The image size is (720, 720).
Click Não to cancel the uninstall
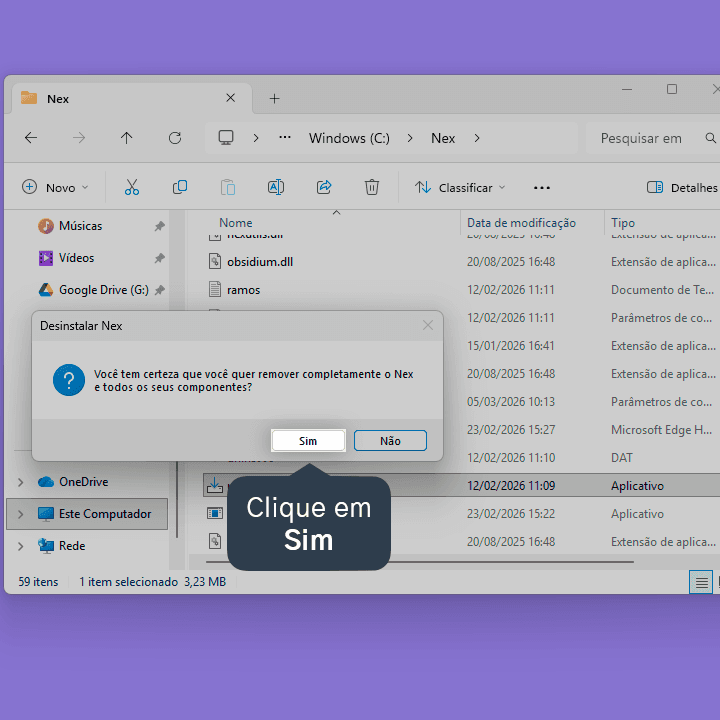[x=390, y=441]
